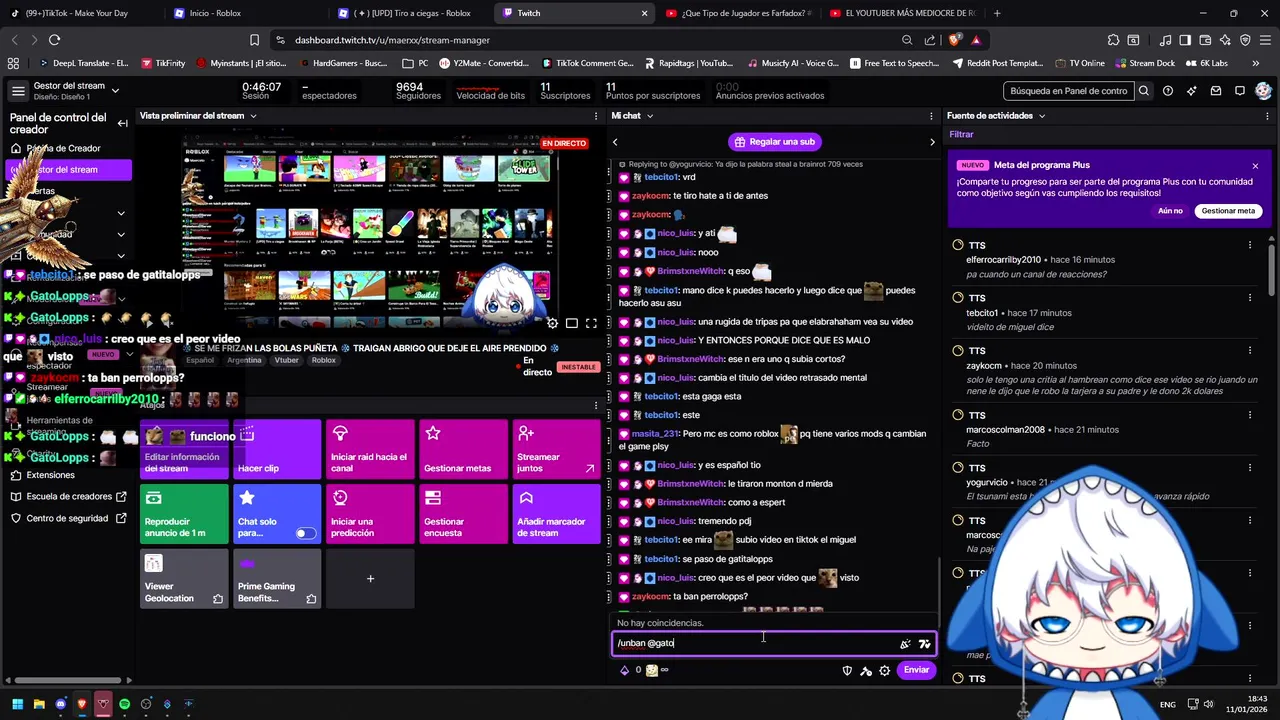This screenshot has width=1280, height=720.
Task: Open the Gestionar metas tile
Action: pos(463,449)
